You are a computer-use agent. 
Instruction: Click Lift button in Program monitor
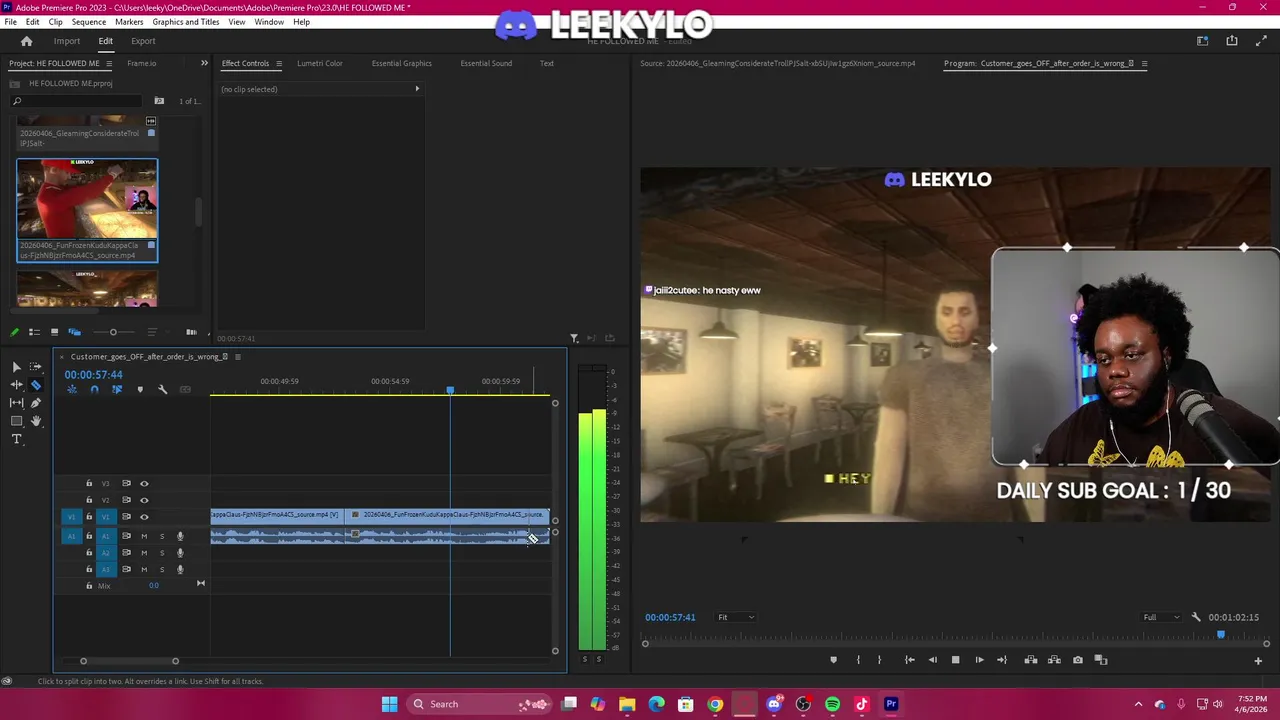pos(1030,660)
